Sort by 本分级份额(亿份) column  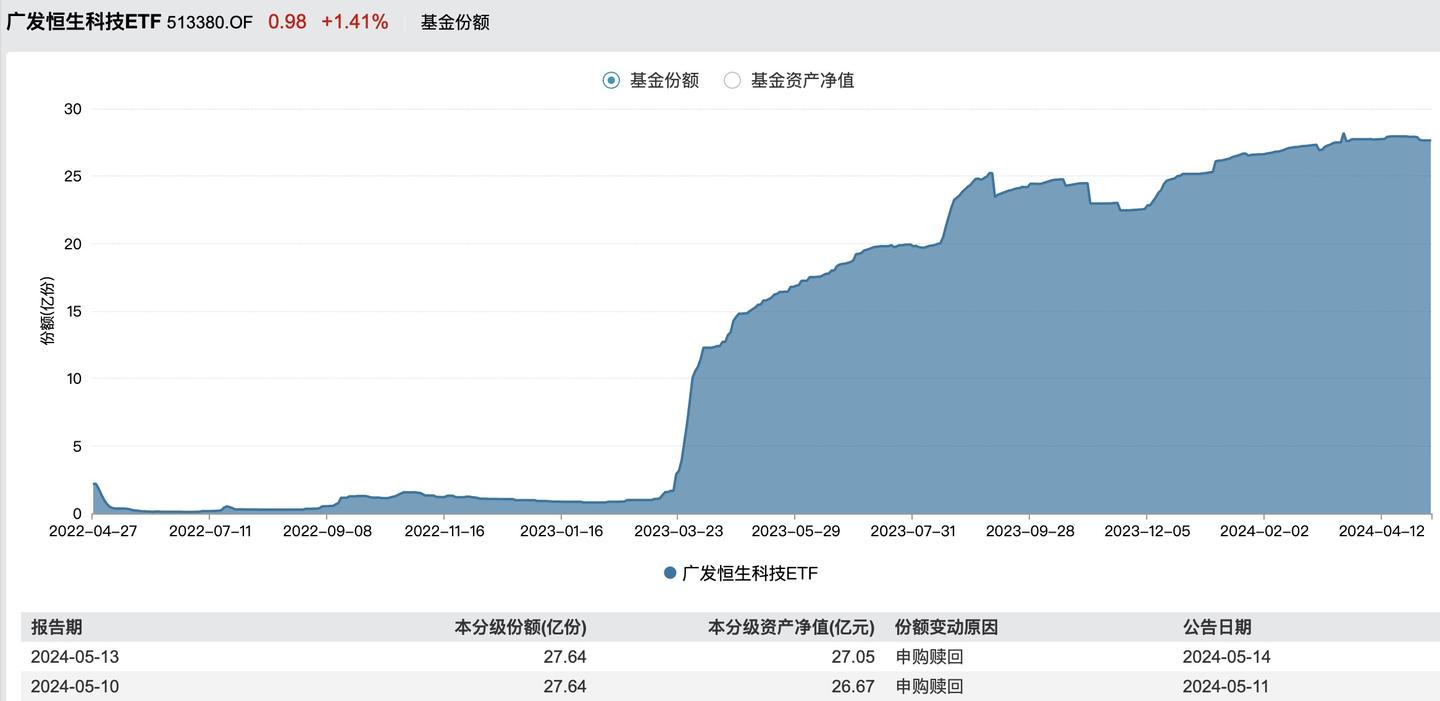522,627
